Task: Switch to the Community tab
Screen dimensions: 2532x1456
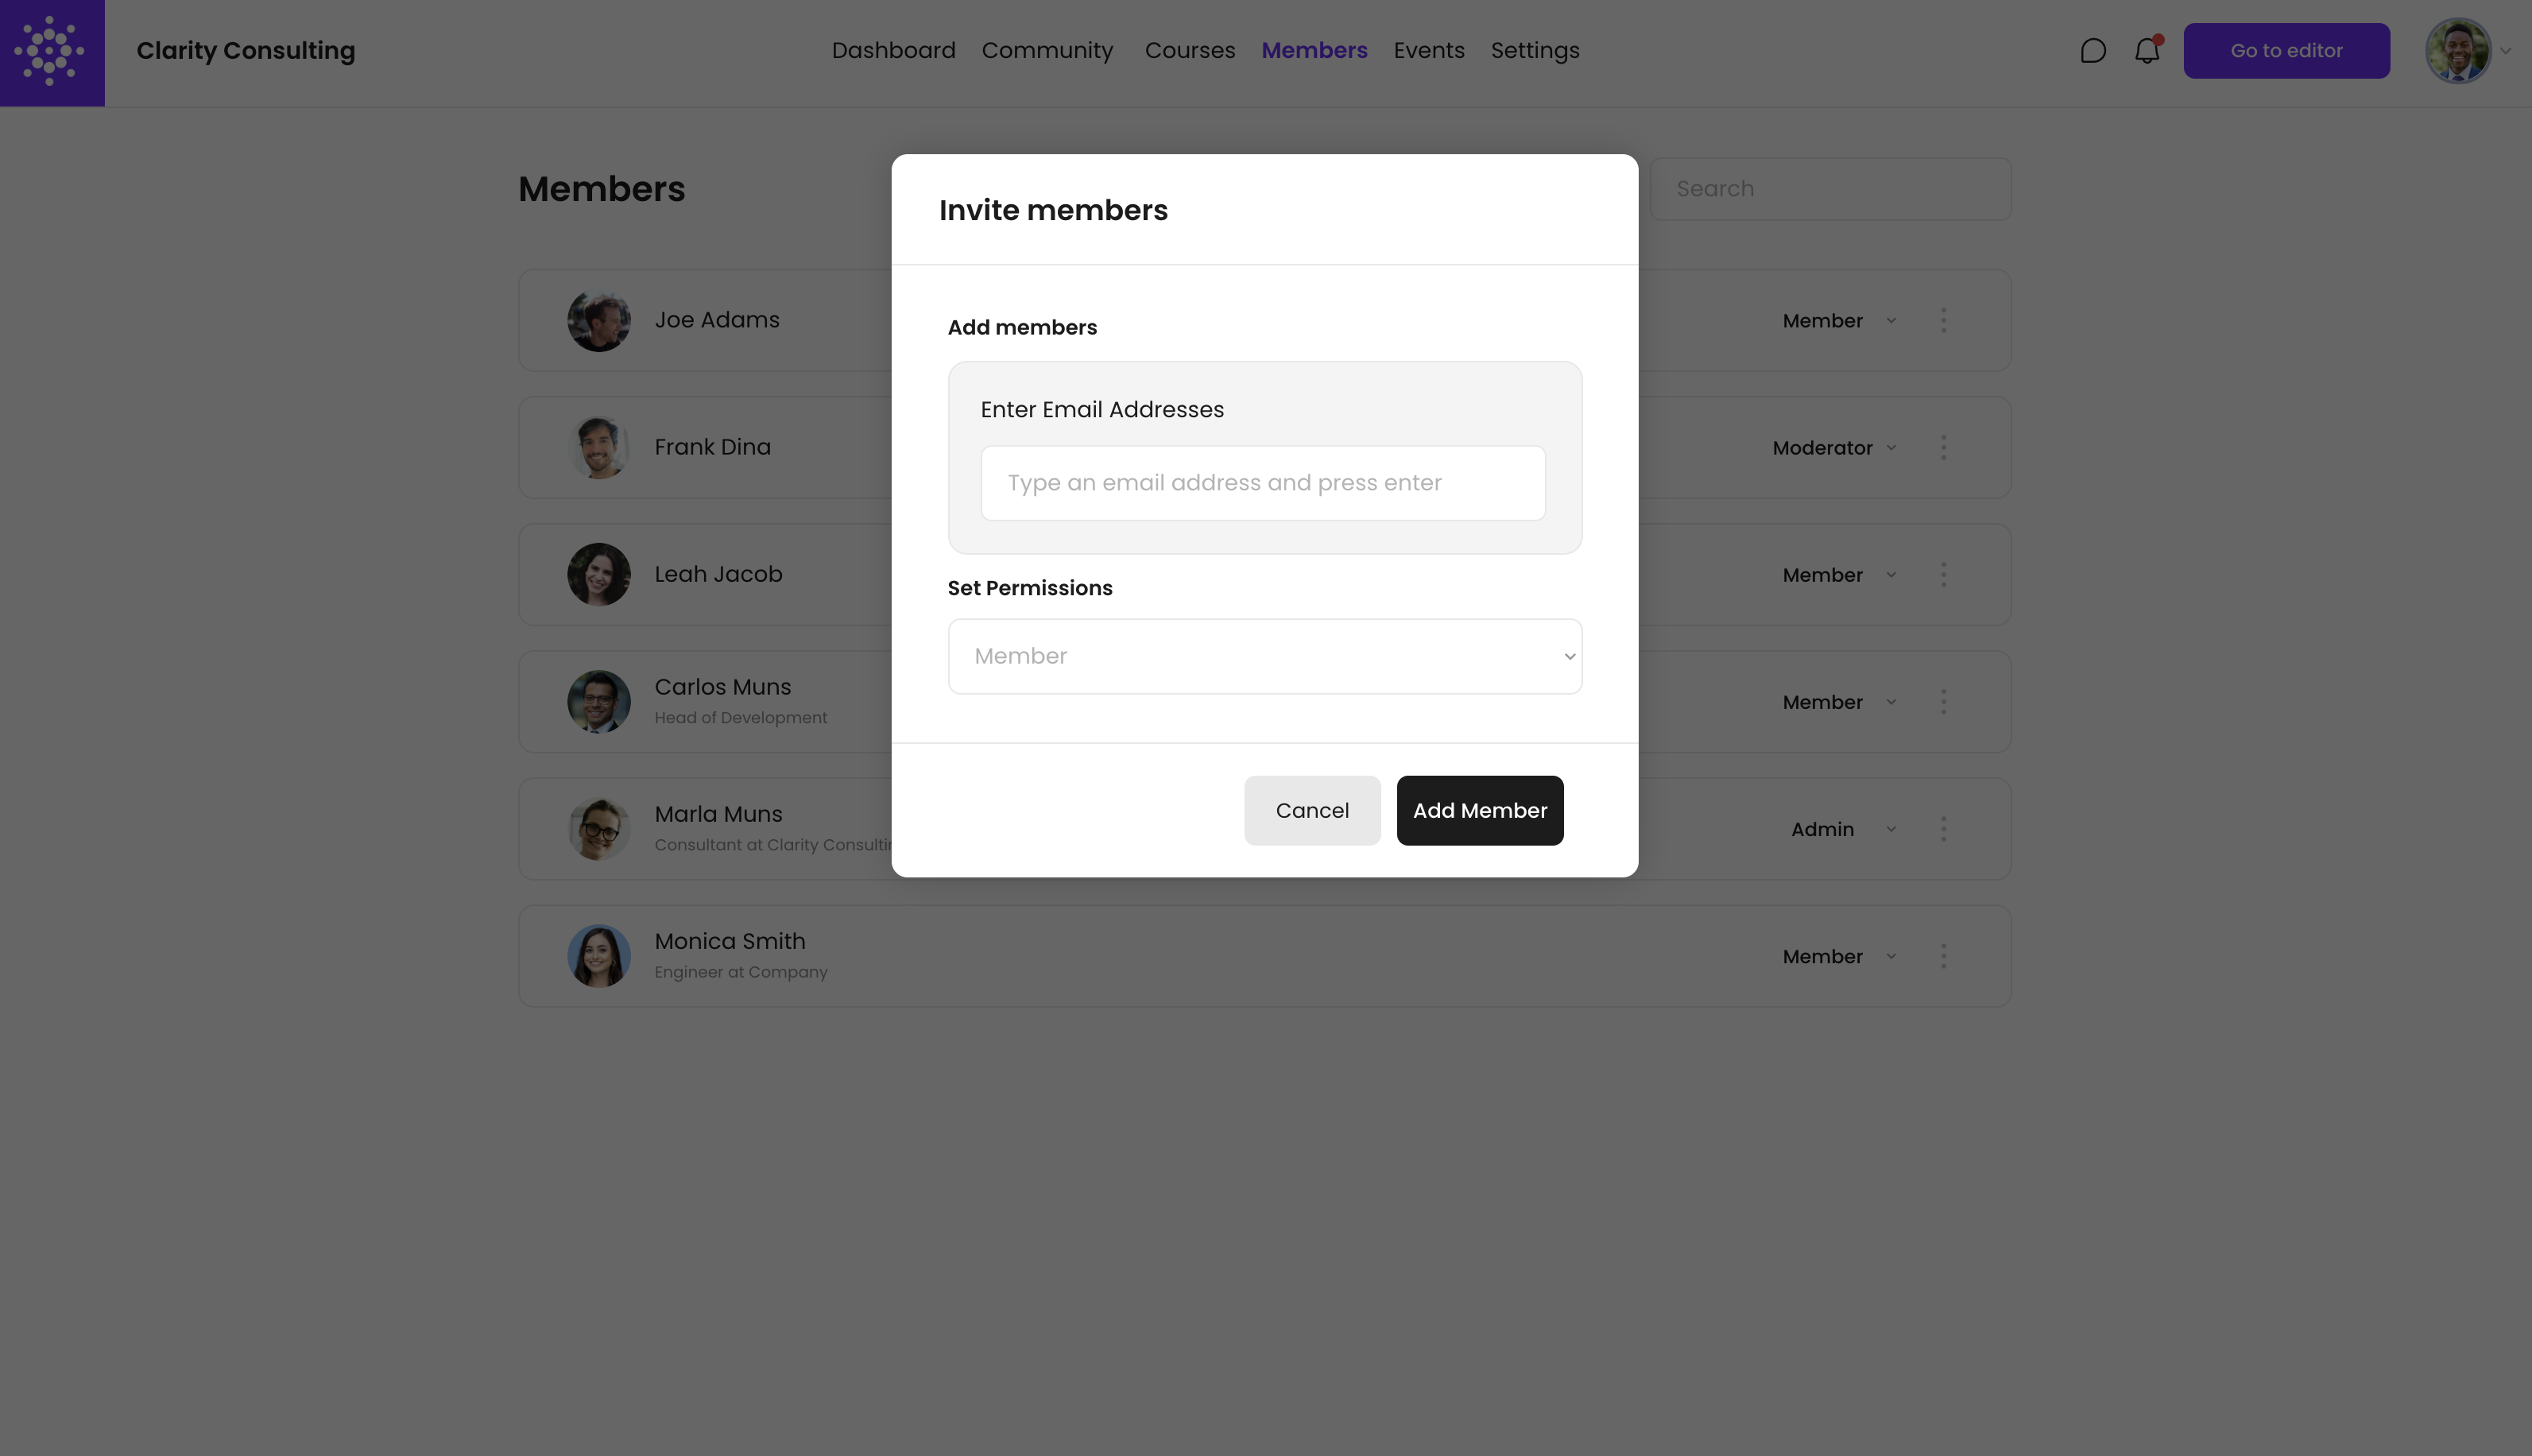Action: [x=1047, y=50]
